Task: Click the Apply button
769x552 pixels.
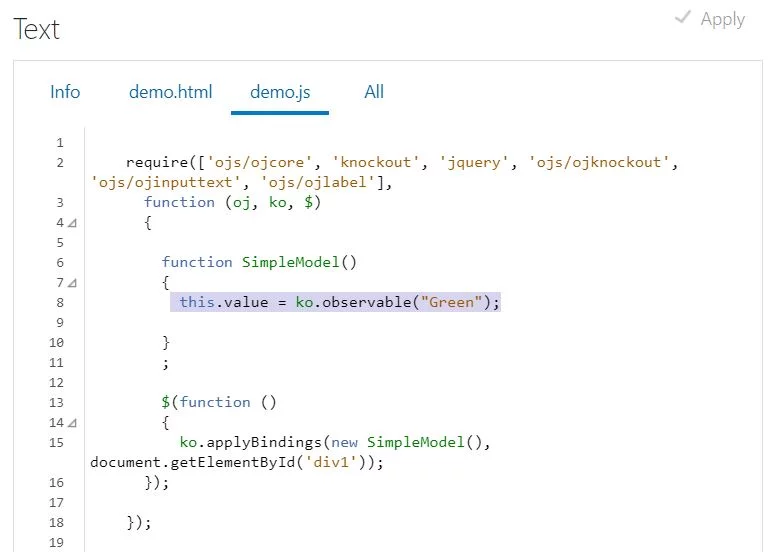Action: click(710, 19)
